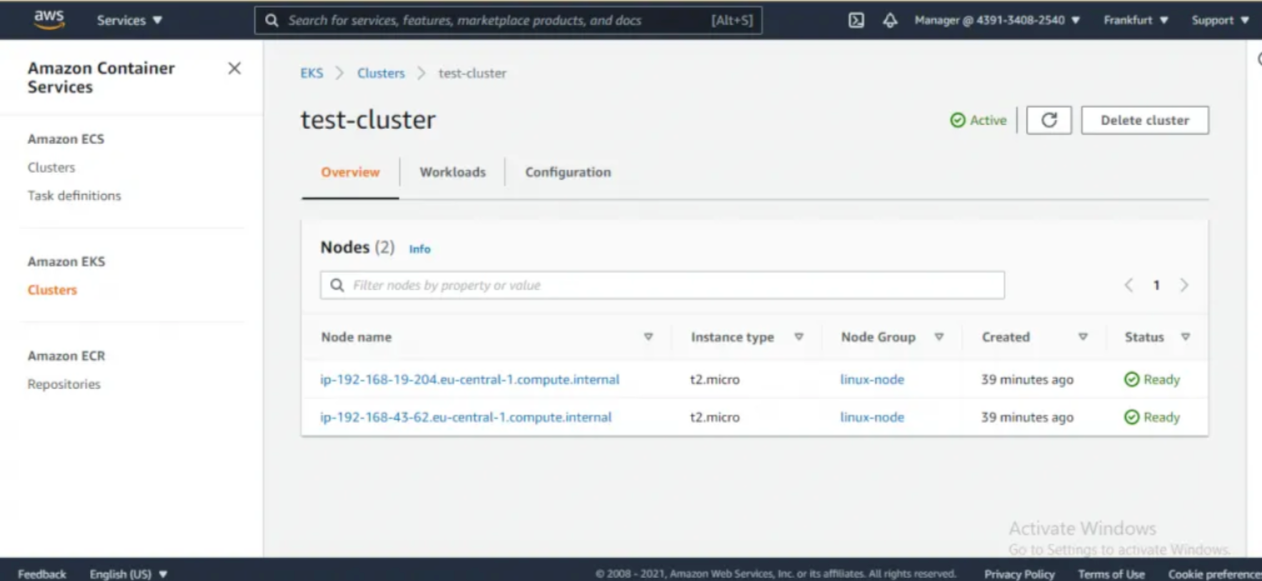Image resolution: width=1262 pixels, height=581 pixels.
Task: Open the notifications bell icon
Action: [890, 20]
